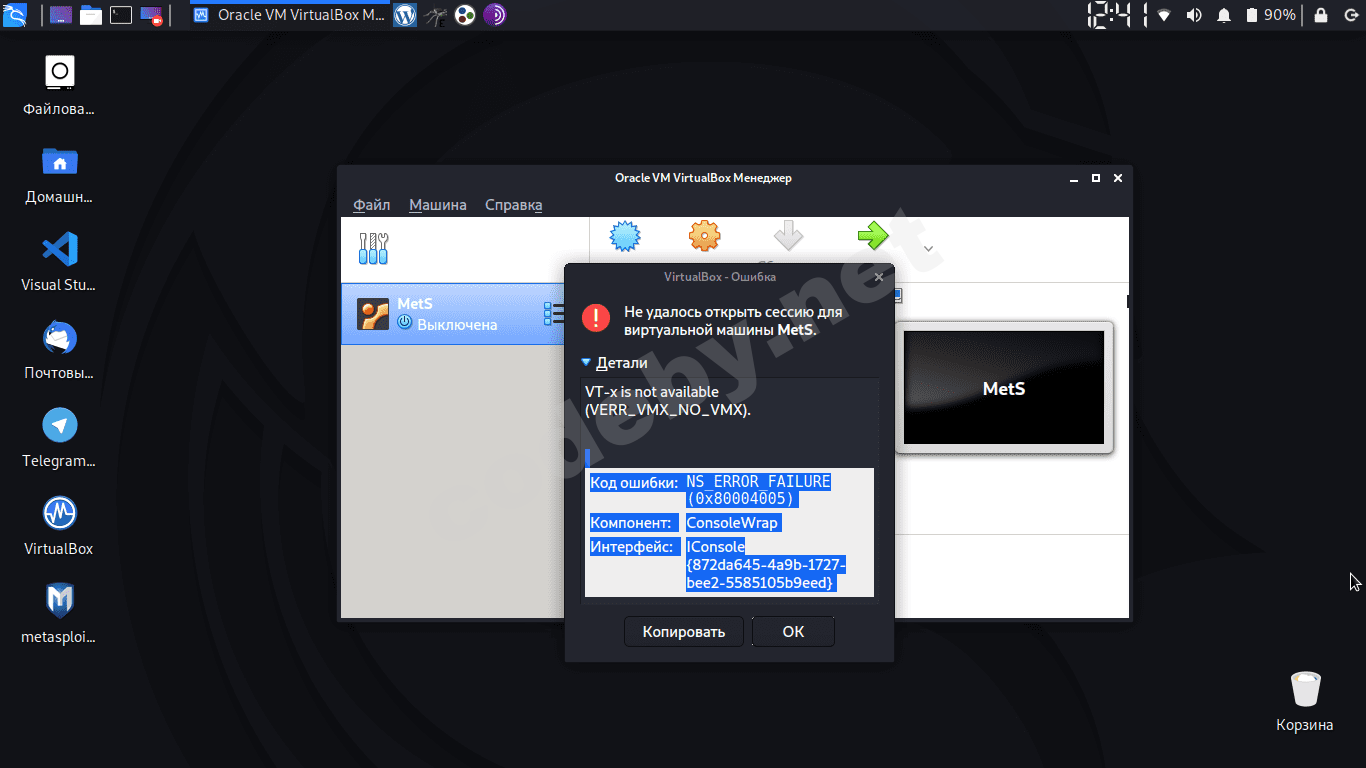Open the Файл menu in VirtualBox Manager
Viewport: 1366px width, 768px height.
[372, 205]
